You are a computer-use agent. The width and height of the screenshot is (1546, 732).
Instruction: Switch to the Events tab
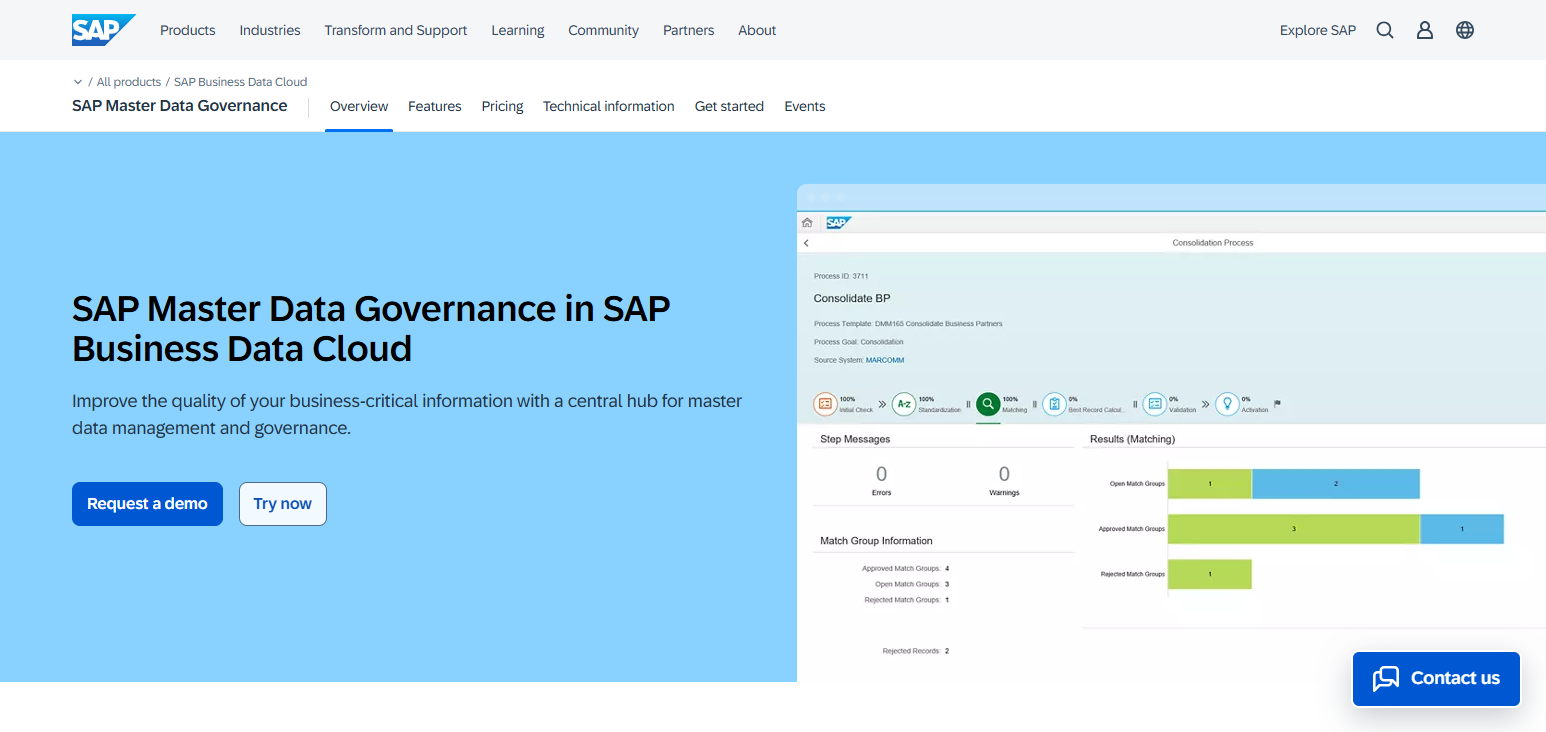805,106
